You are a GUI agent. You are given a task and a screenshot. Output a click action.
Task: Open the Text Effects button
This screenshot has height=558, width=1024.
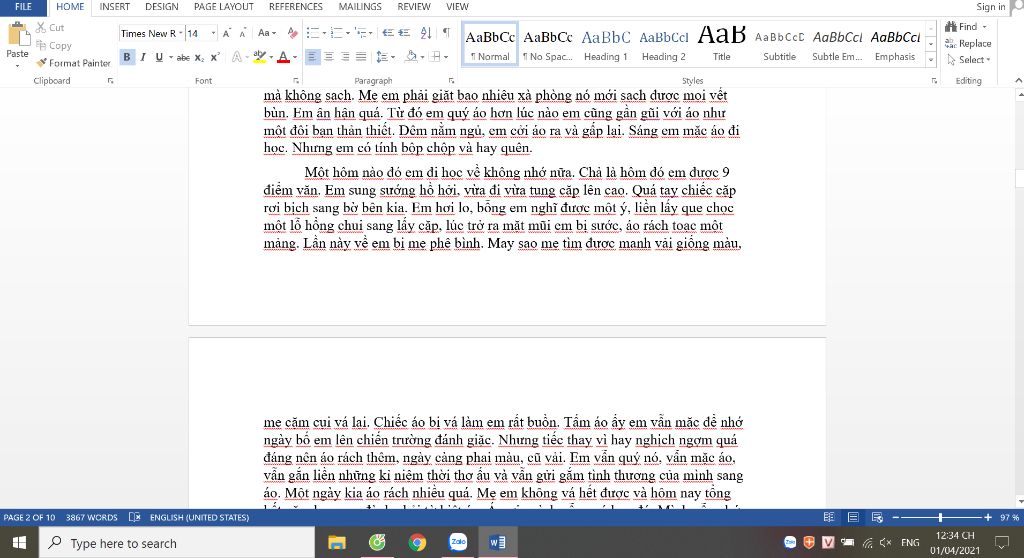point(238,57)
